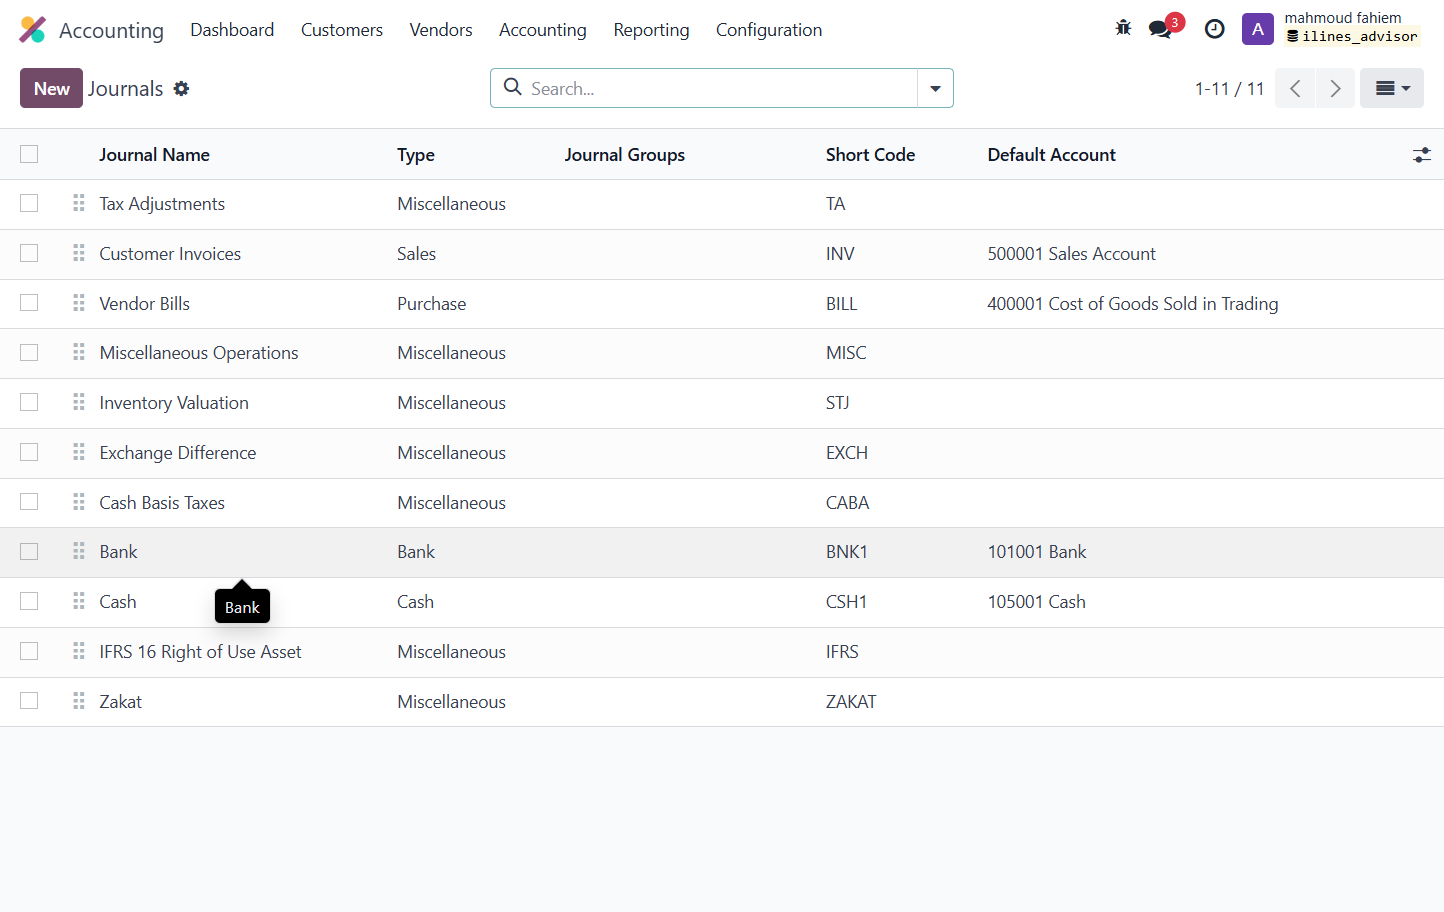1444x912 pixels.
Task: Click the search magnifier icon
Action: coord(513,87)
